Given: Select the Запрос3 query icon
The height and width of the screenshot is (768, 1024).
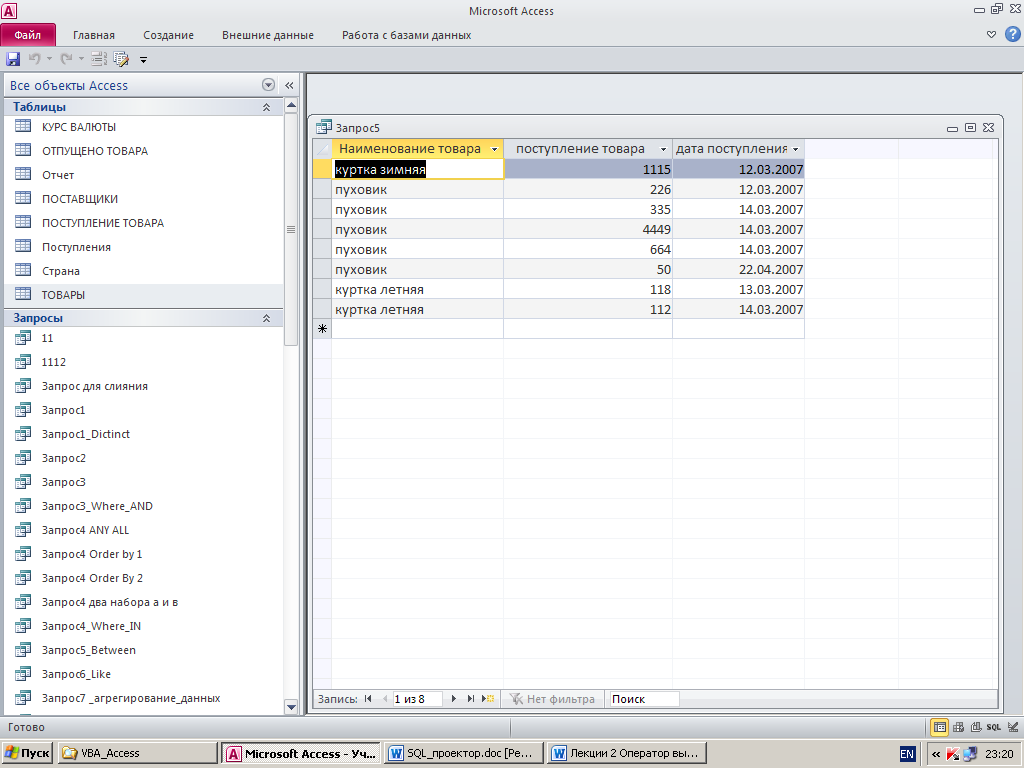Looking at the screenshot, I should coord(23,481).
